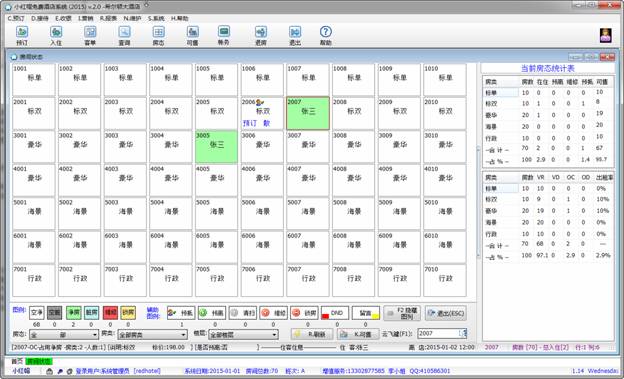The height and width of the screenshot is (379, 624).
Task: Open the C.预订 menu
Action: [16, 19]
